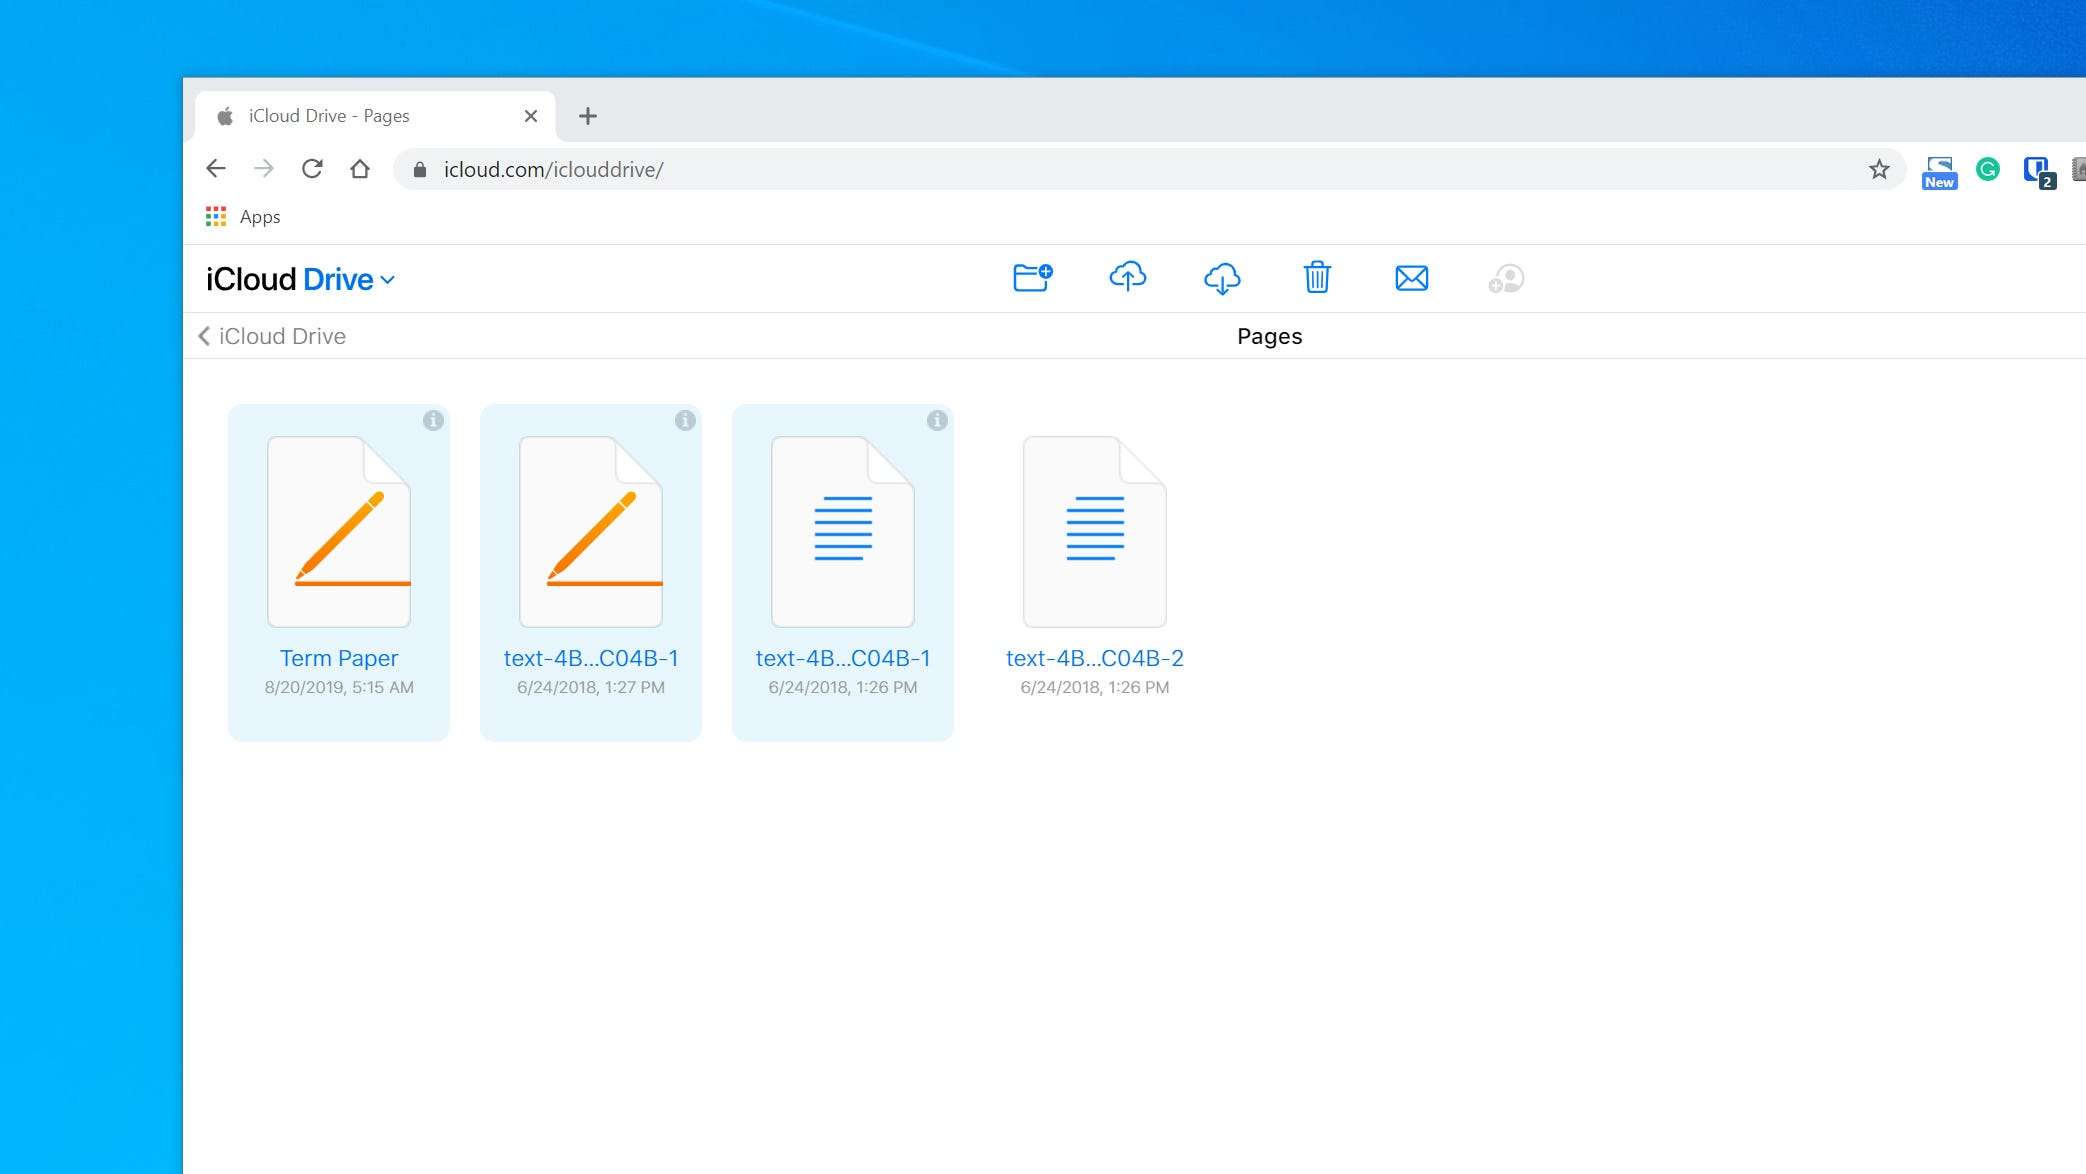The image size is (2086, 1174).
Task: Click the info icon on text-4B...C04B-1
Action: 683,420
